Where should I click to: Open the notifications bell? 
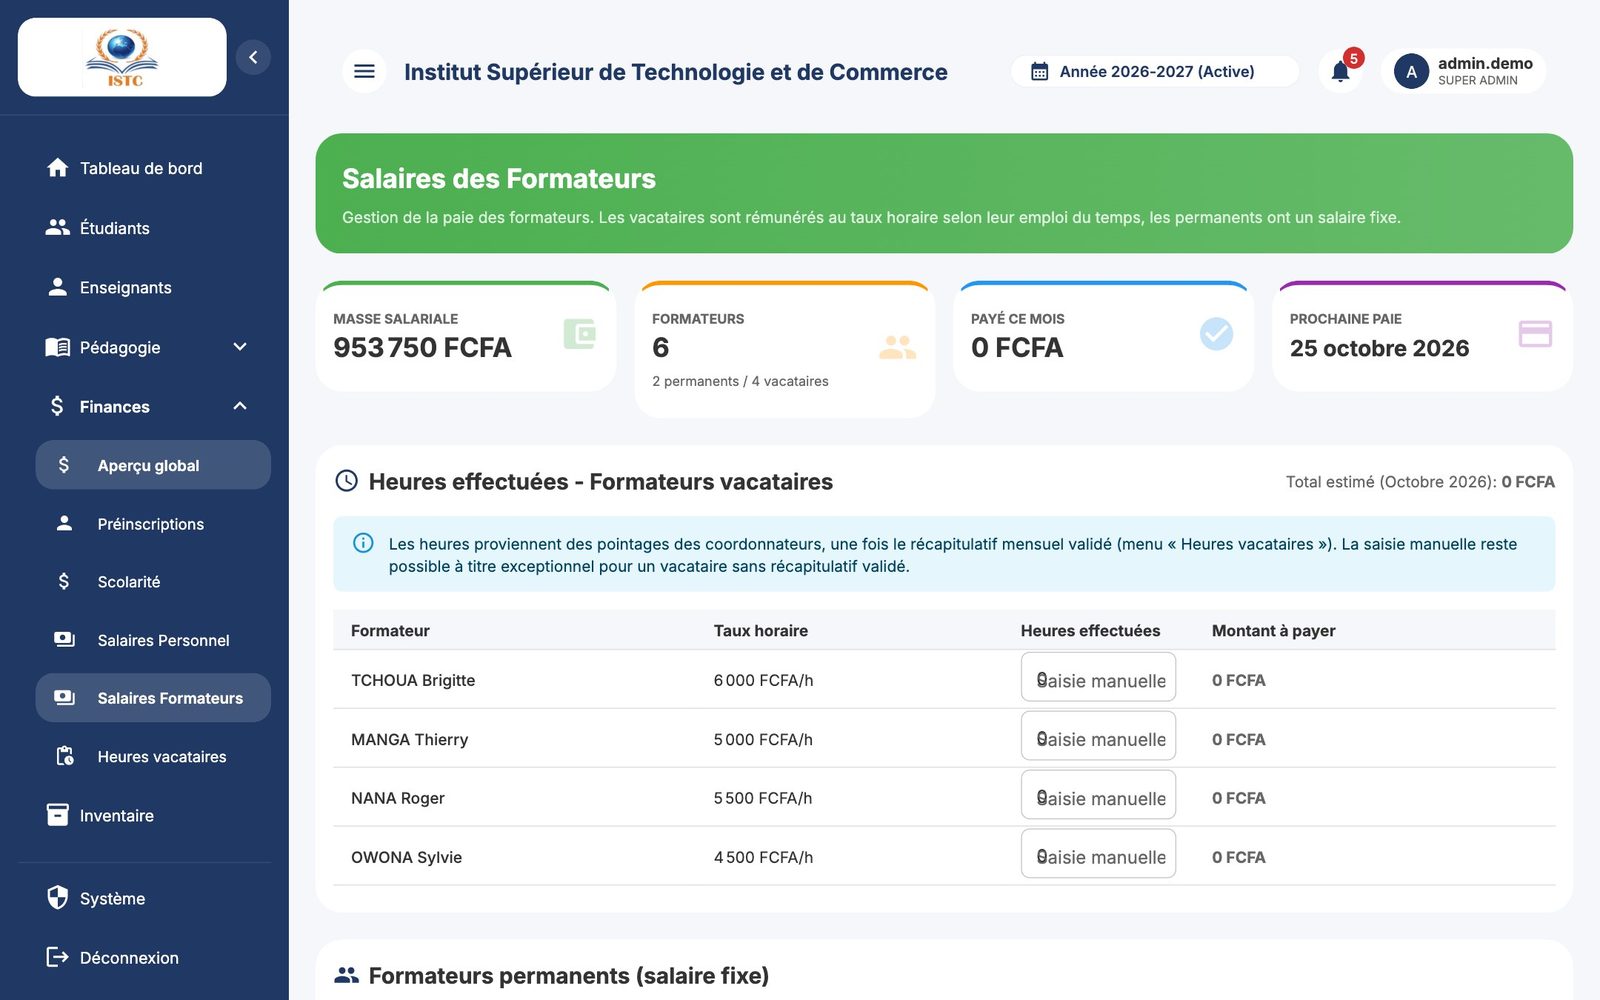click(1340, 71)
